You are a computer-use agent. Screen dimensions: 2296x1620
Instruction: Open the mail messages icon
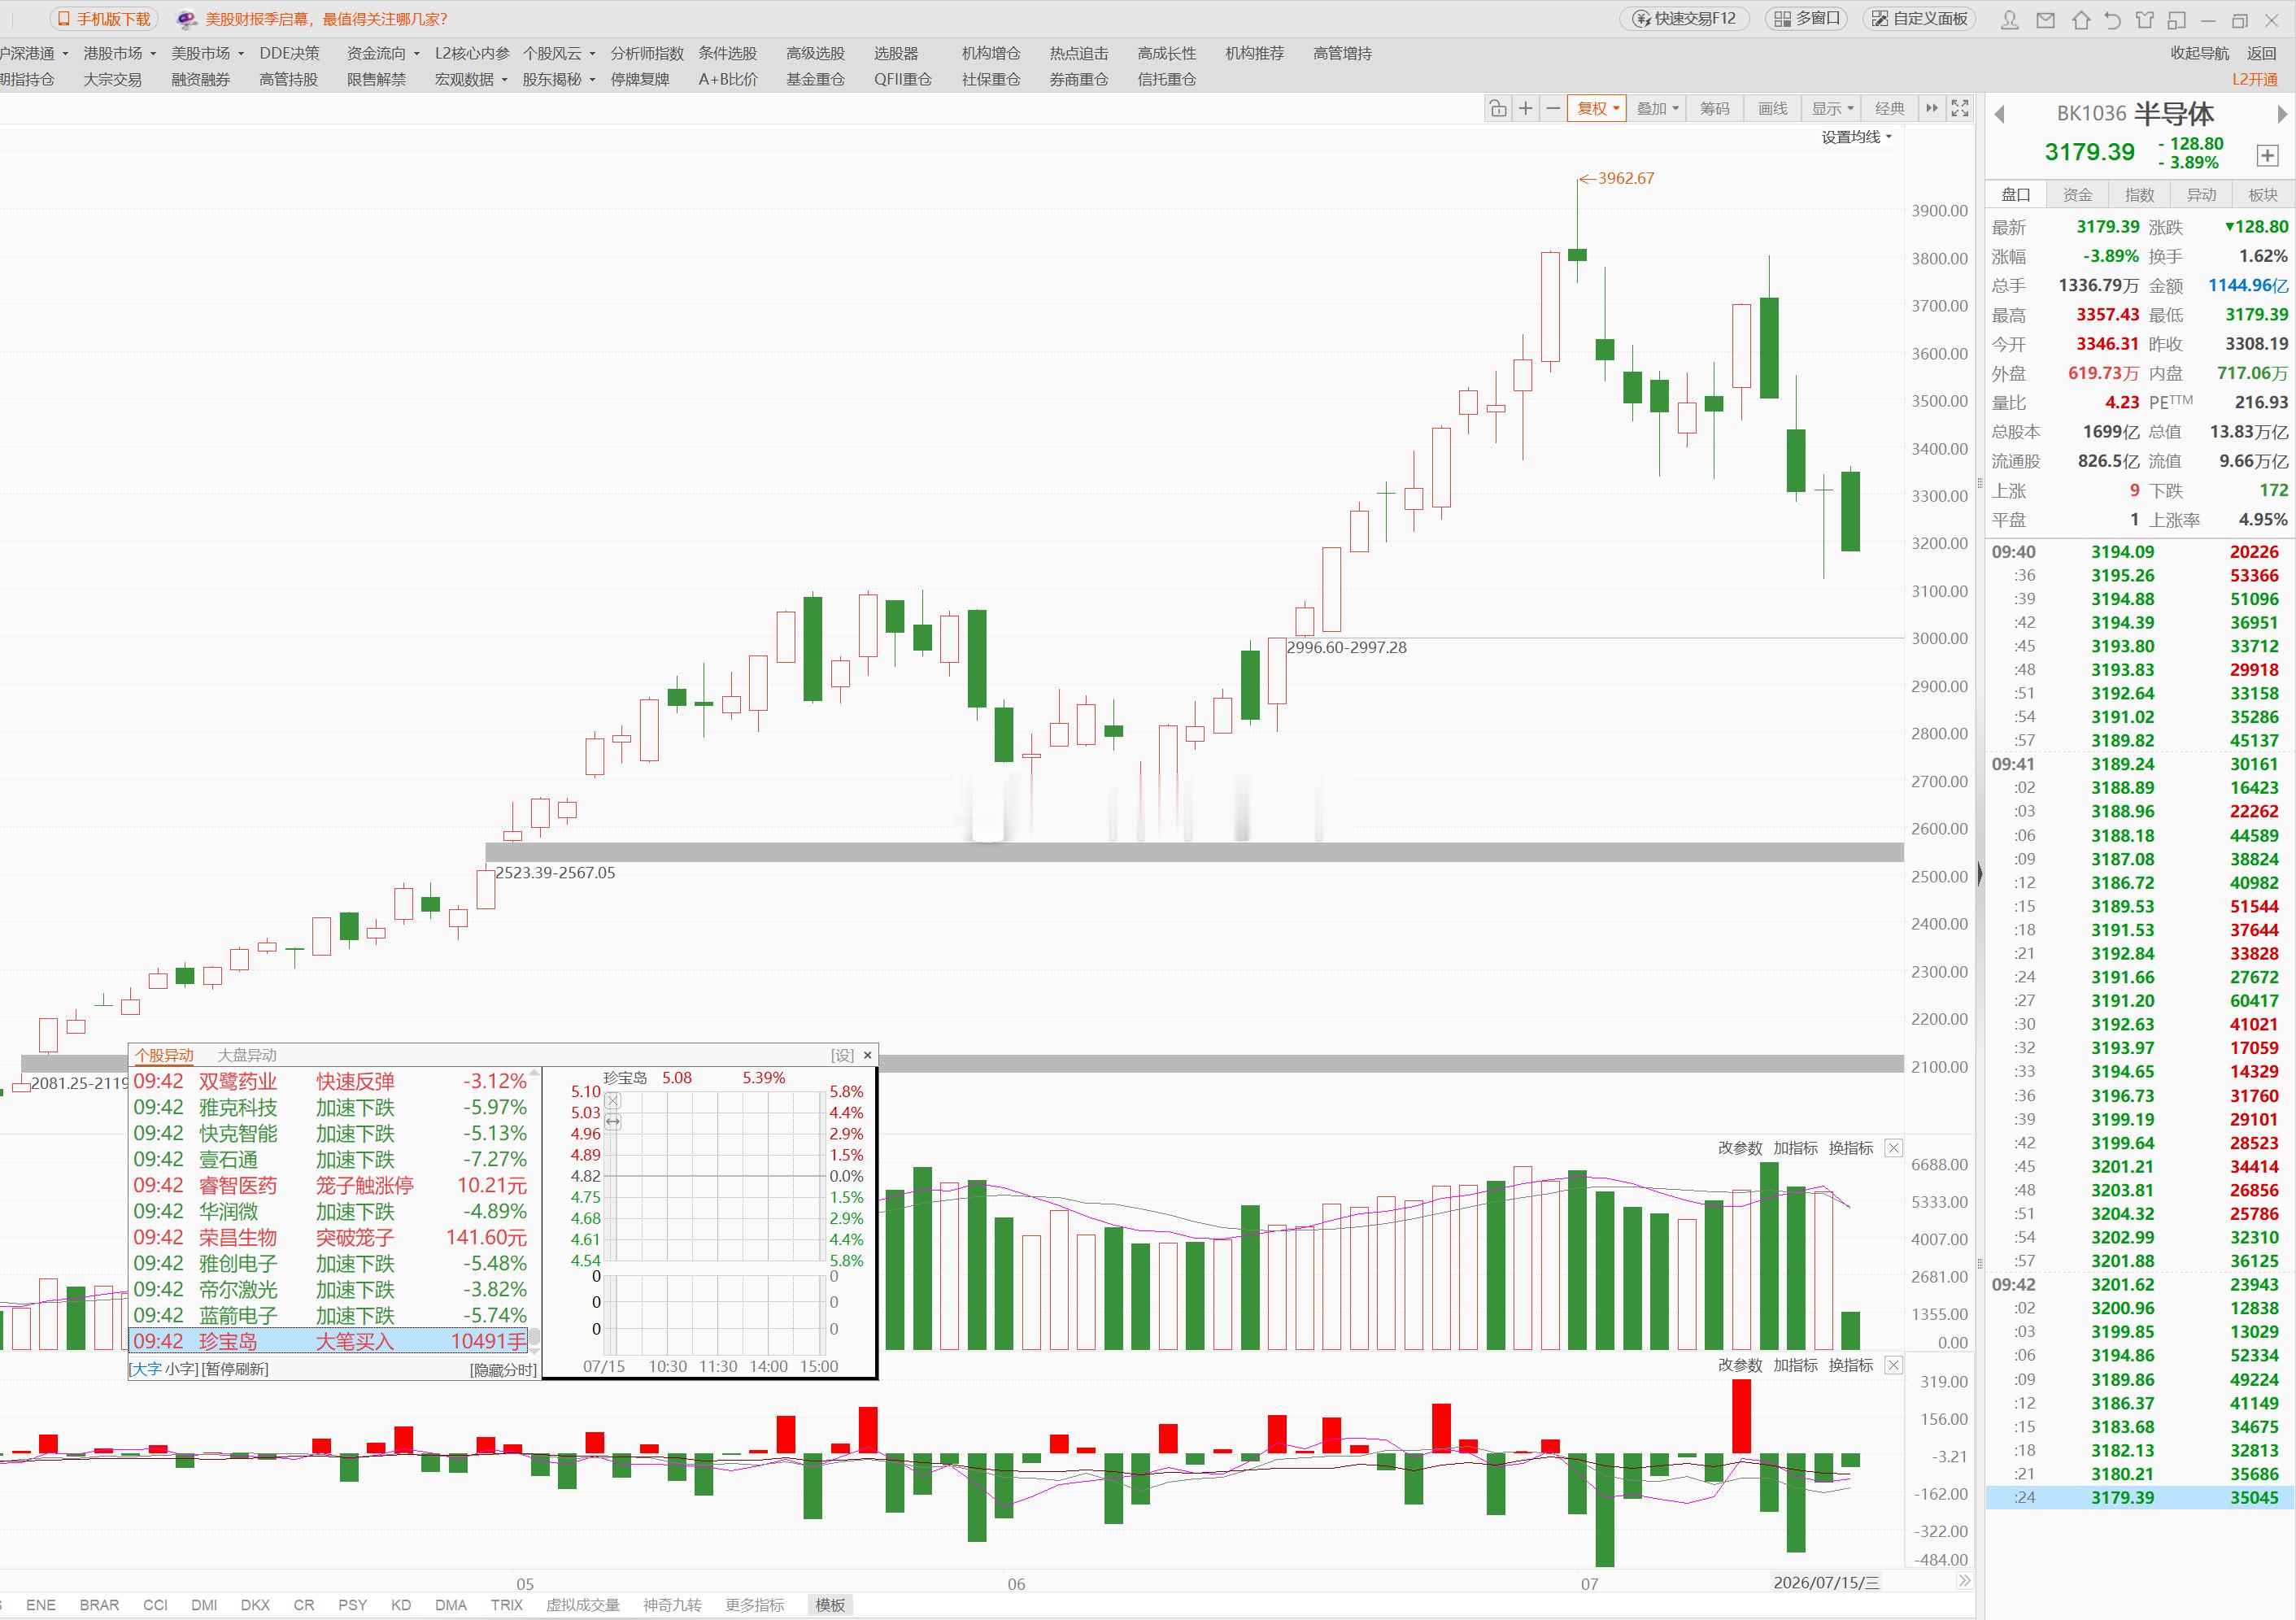[2045, 20]
